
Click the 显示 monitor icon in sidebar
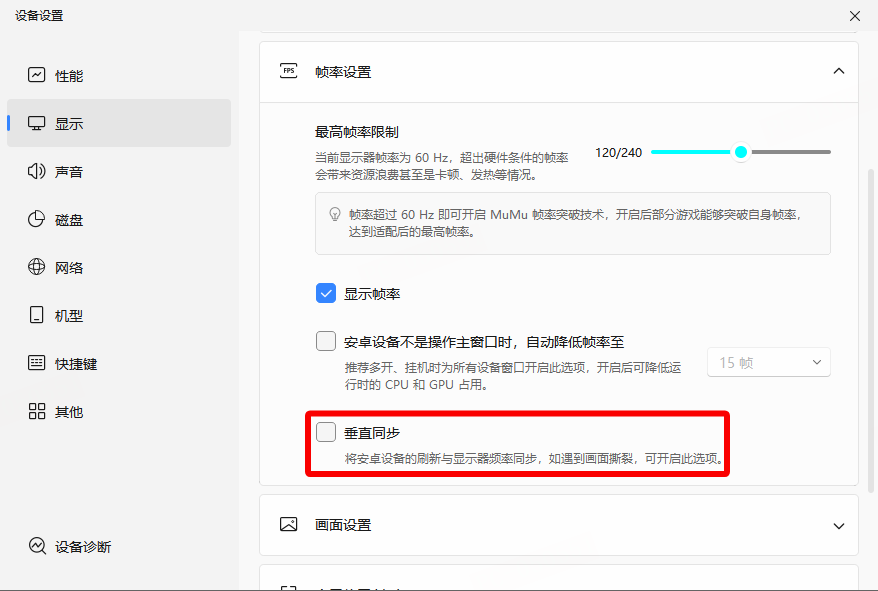tap(36, 123)
